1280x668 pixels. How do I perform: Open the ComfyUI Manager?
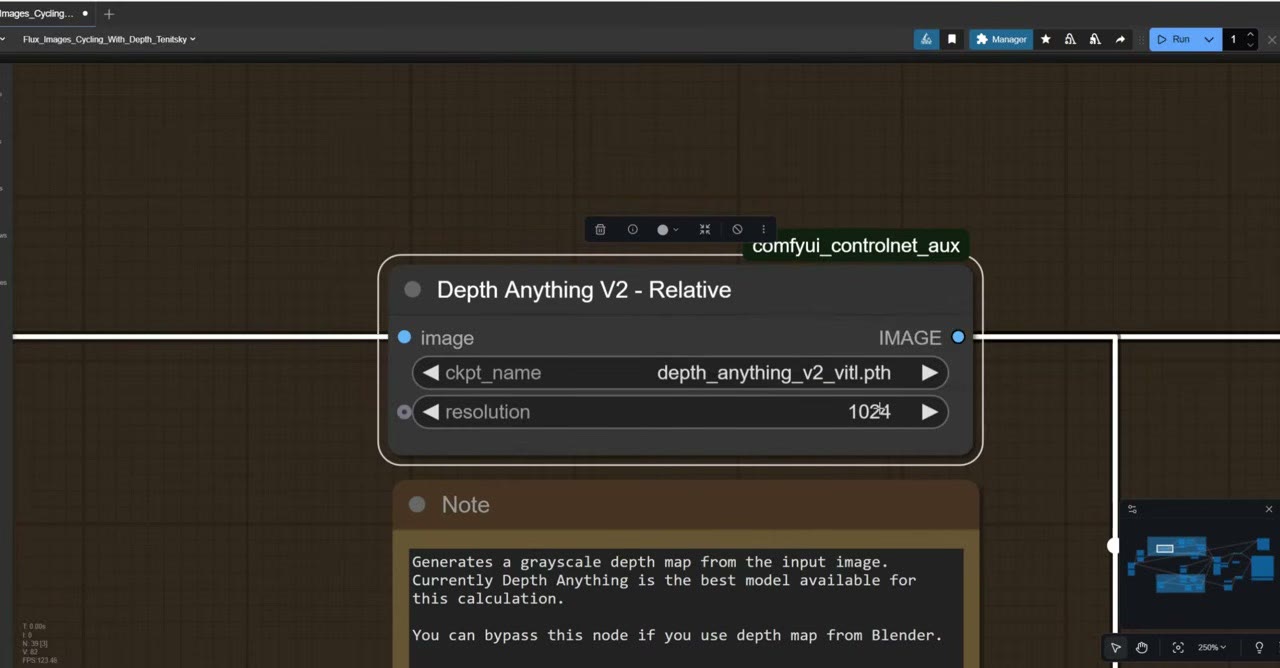click(1001, 39)
